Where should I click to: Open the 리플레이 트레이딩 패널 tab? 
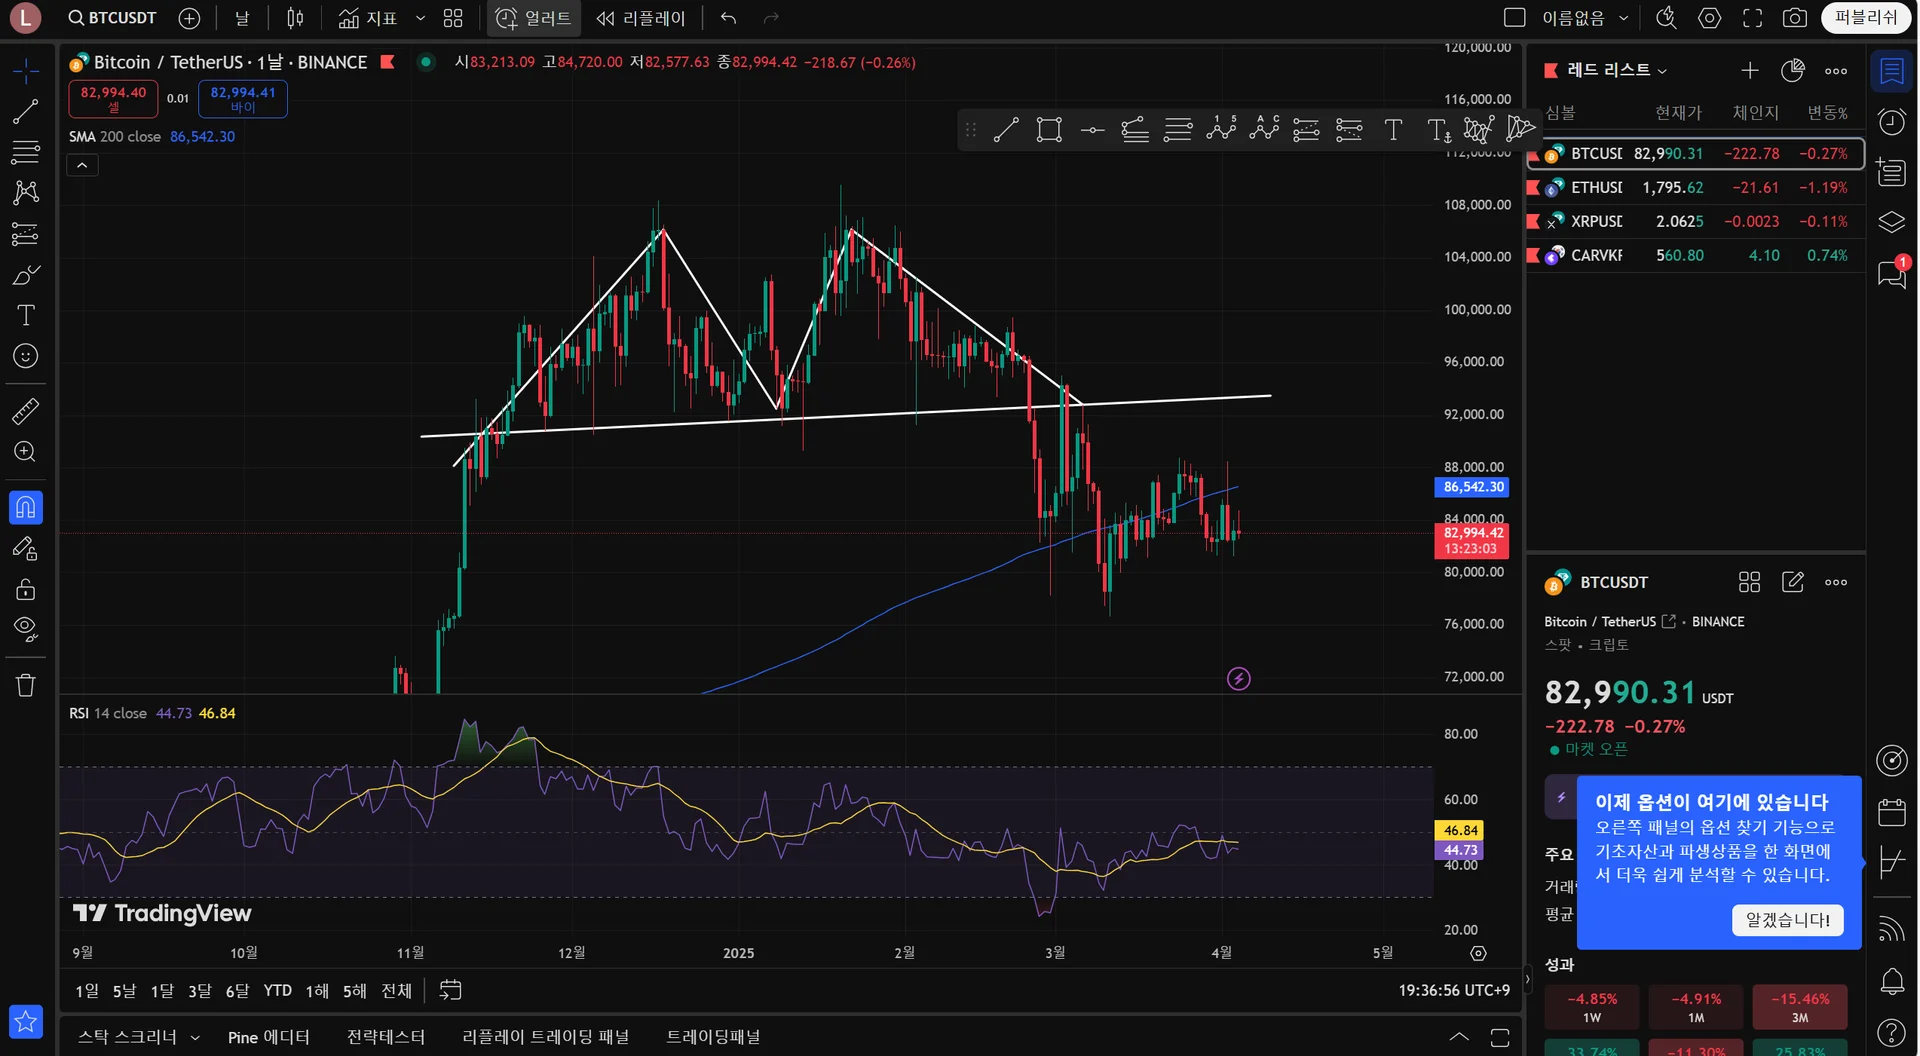546,1037
